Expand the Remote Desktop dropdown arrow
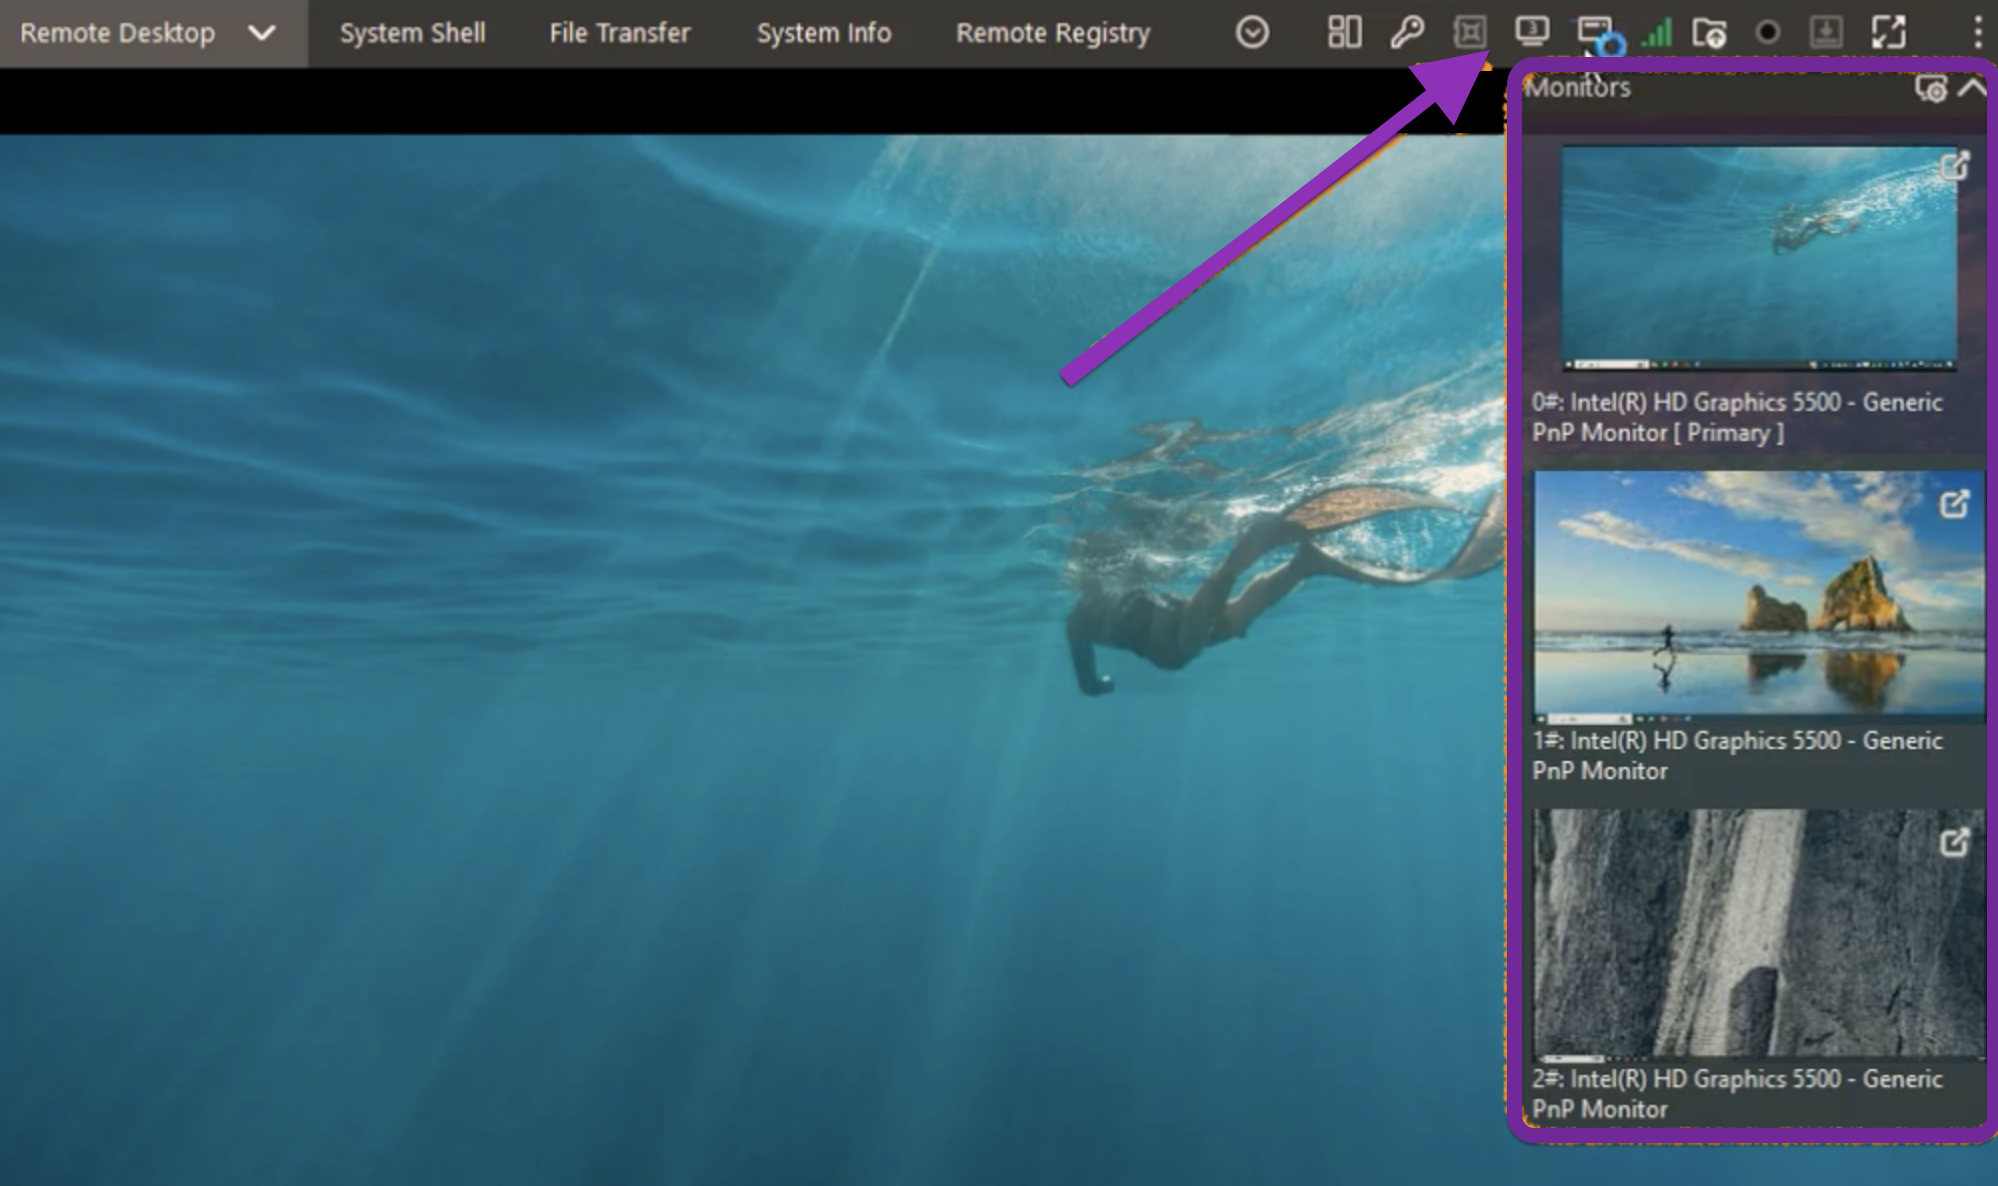Viewport: 1998px width, 1186px height. (x=261, y=33)
